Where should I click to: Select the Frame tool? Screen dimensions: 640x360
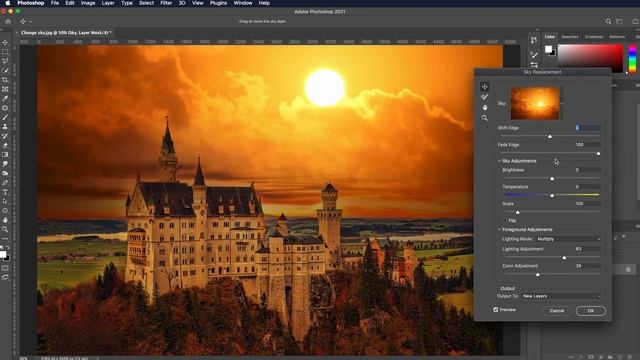click(5, 89)
